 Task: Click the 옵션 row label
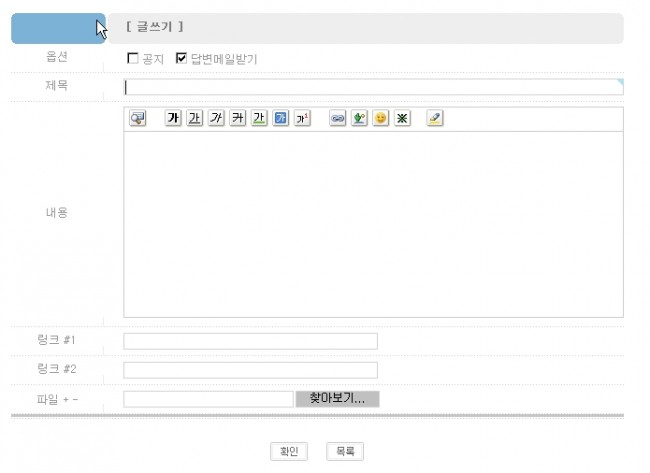pos(56,56)
